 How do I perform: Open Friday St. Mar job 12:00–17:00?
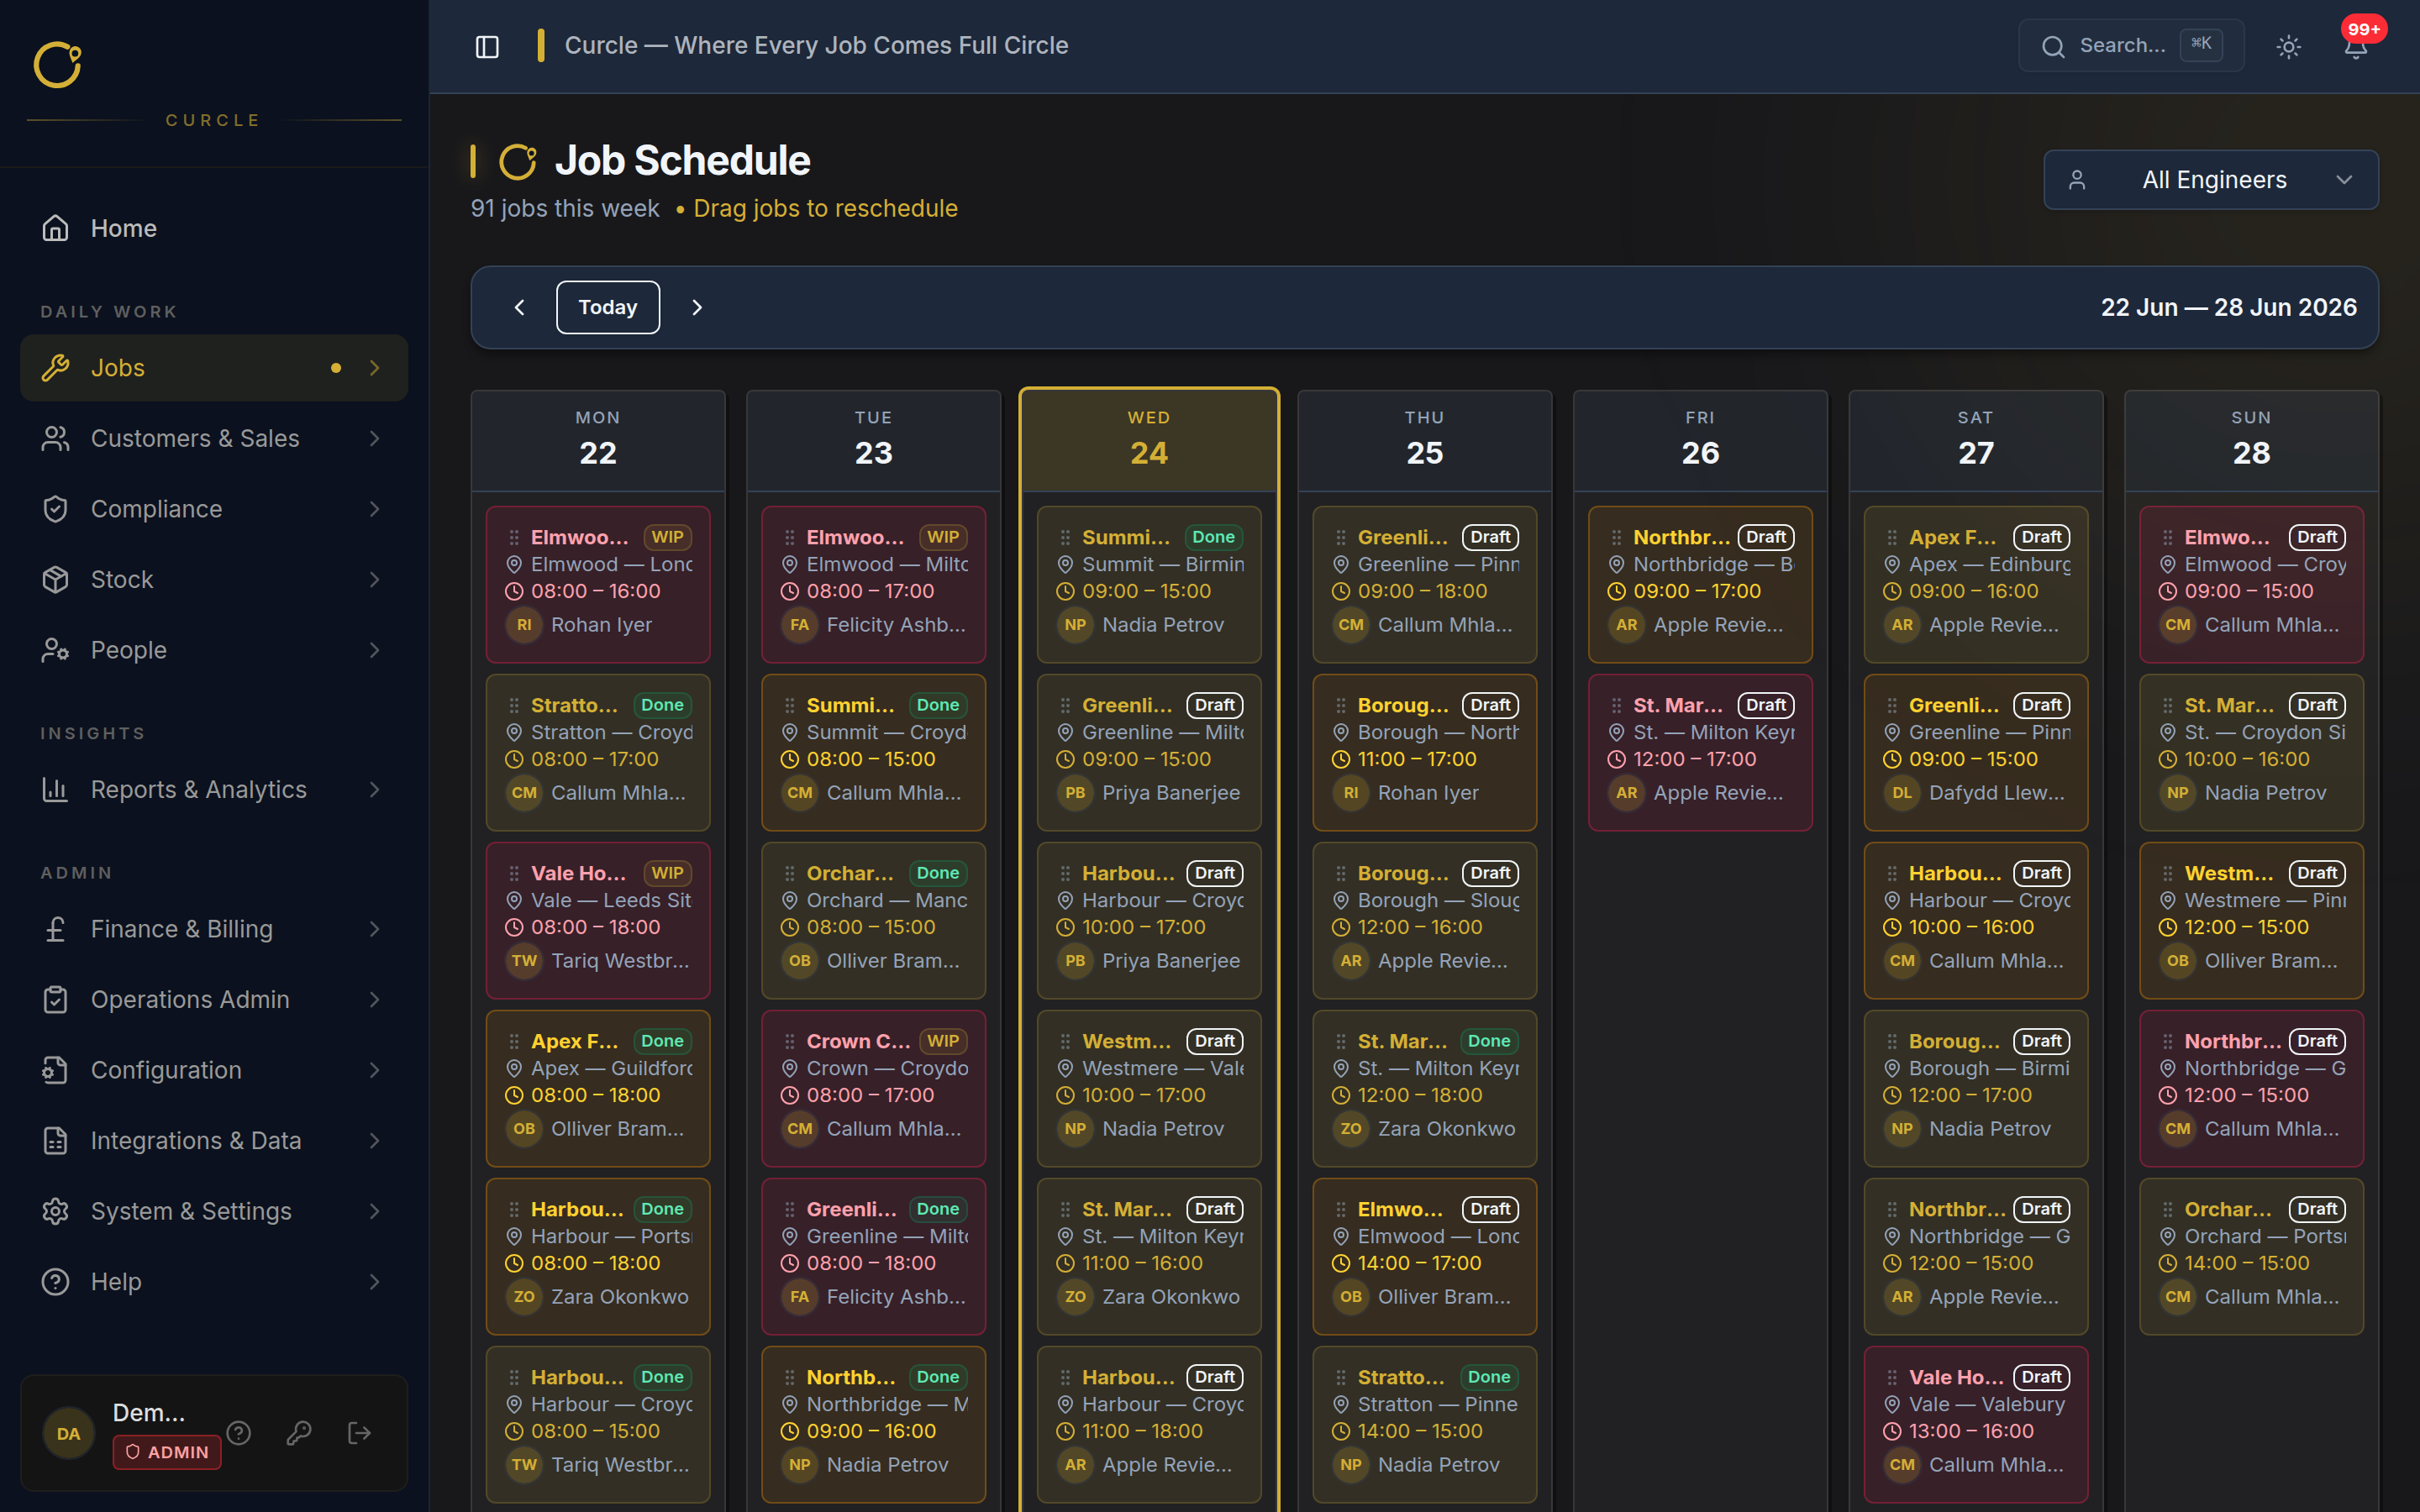[x=1700, y=752]
